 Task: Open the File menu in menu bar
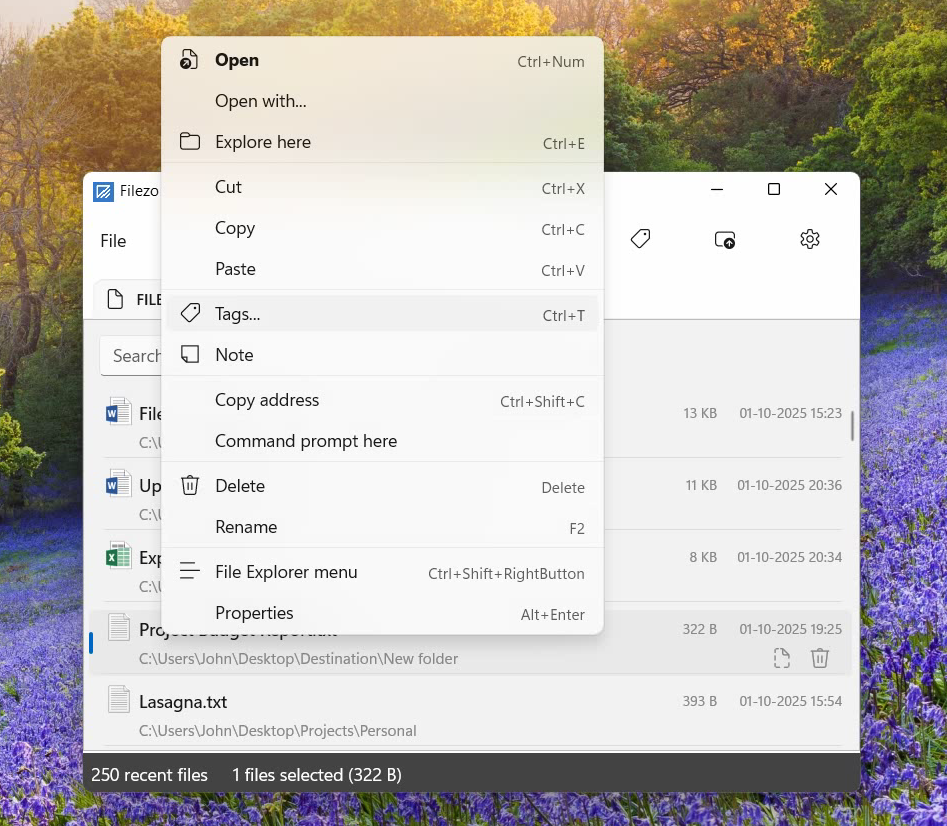(113, 241)
